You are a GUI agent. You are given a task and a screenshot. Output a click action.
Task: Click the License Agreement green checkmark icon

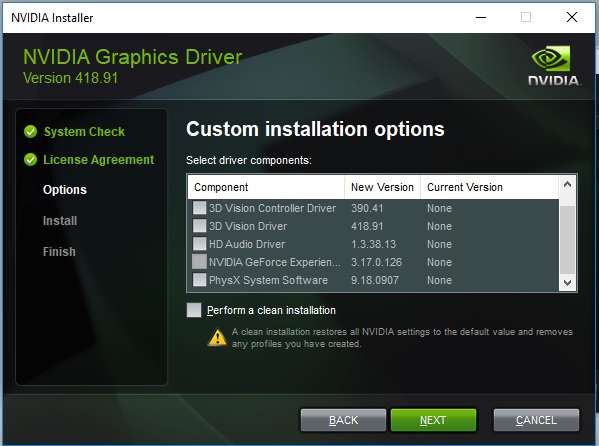[31, 160]
